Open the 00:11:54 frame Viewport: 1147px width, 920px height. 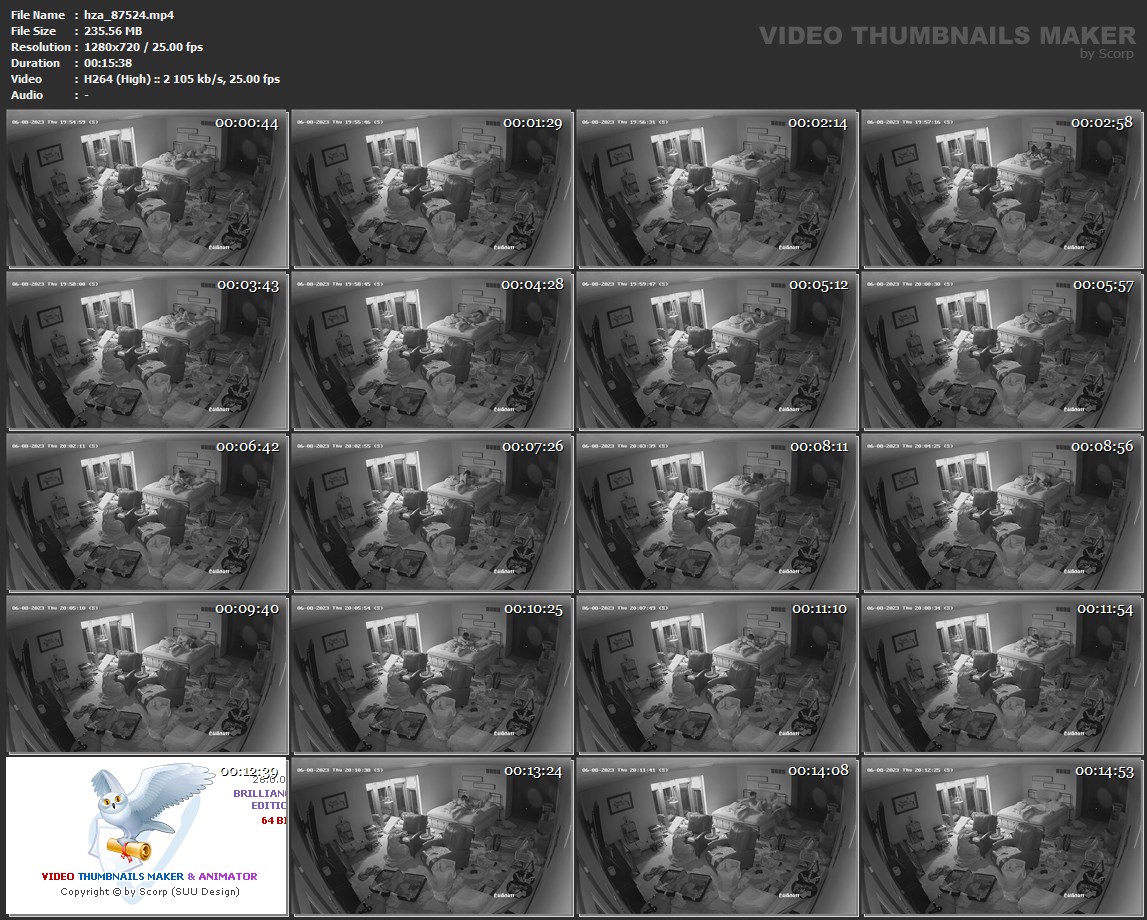pos(1001,674)
